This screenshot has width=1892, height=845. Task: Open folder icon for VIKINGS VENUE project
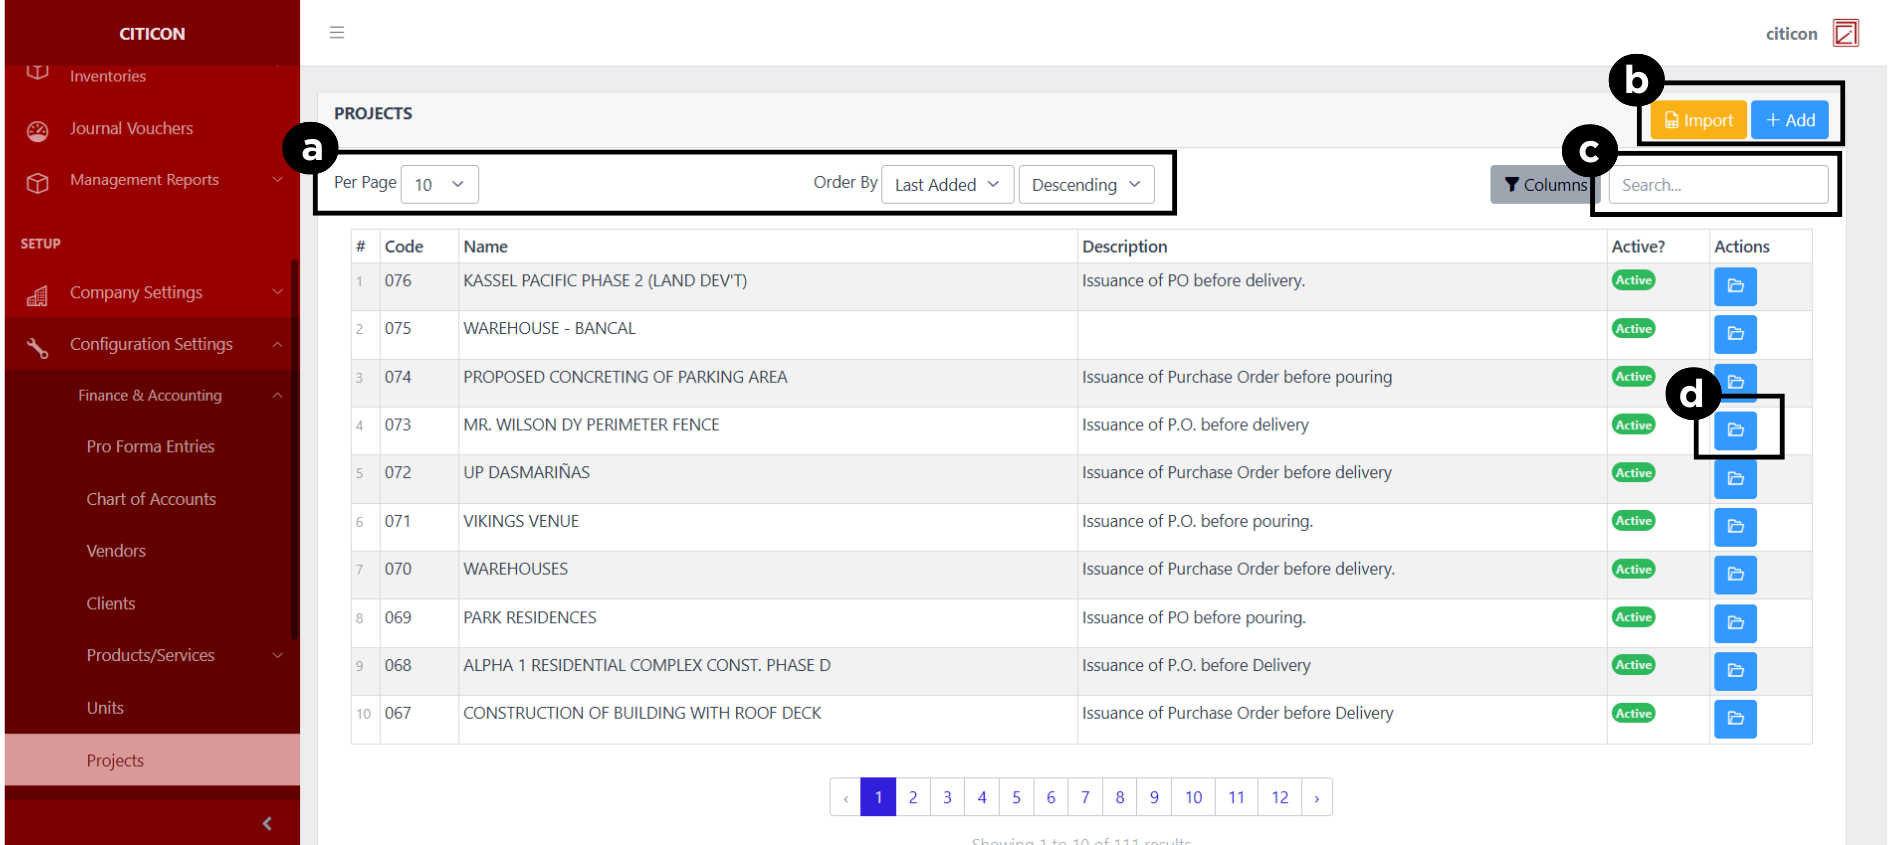[1734, 527]
